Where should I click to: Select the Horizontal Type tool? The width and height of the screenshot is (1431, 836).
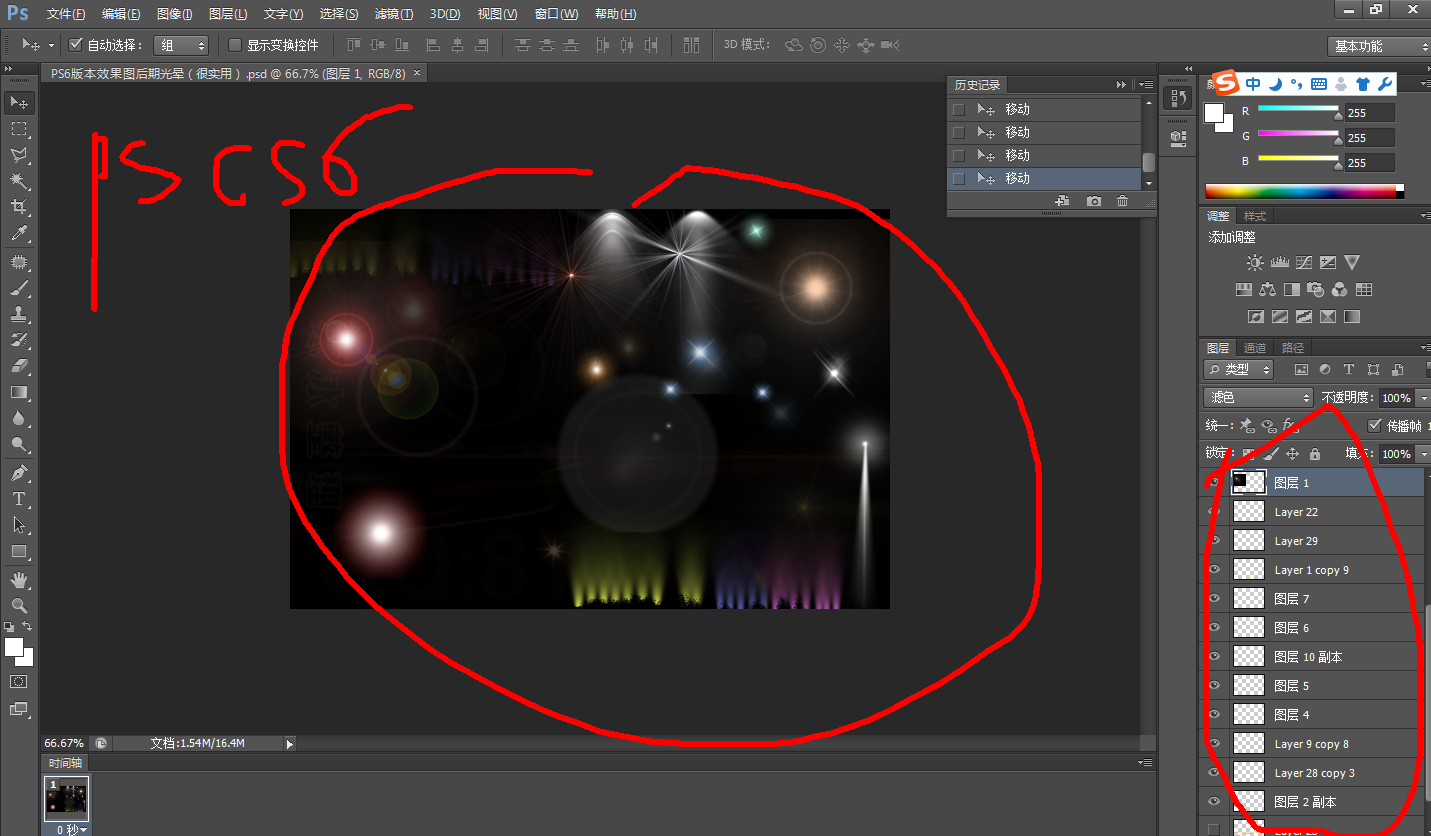[19, 499]
